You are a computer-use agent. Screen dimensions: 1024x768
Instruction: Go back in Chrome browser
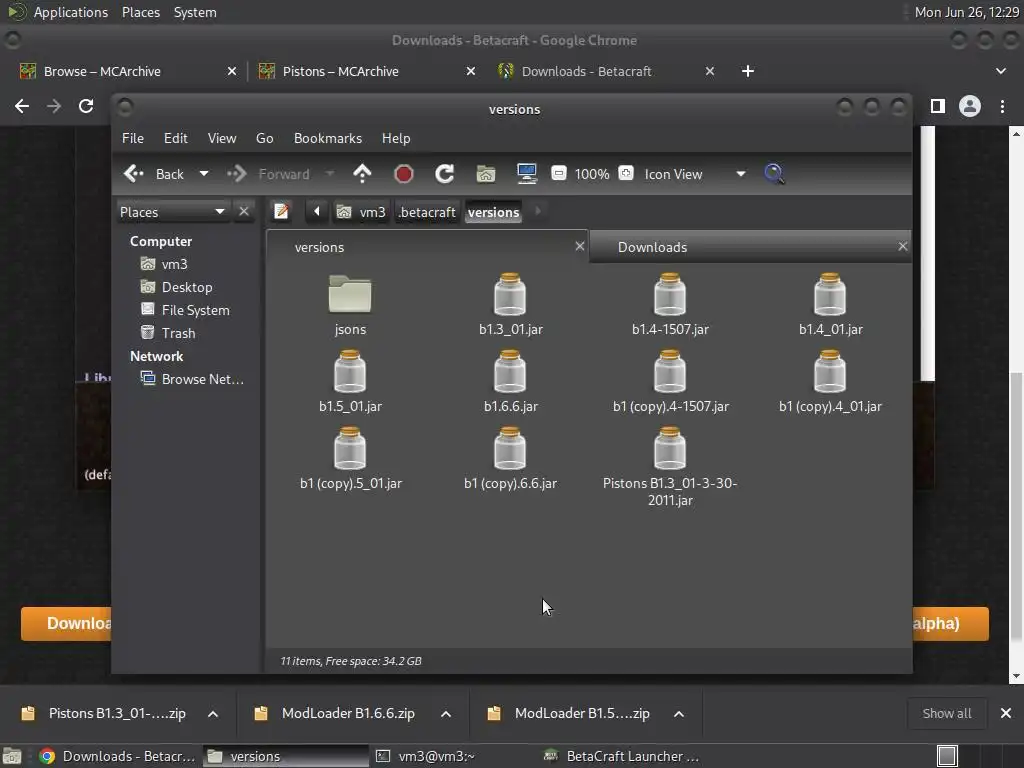click(22, 106)
